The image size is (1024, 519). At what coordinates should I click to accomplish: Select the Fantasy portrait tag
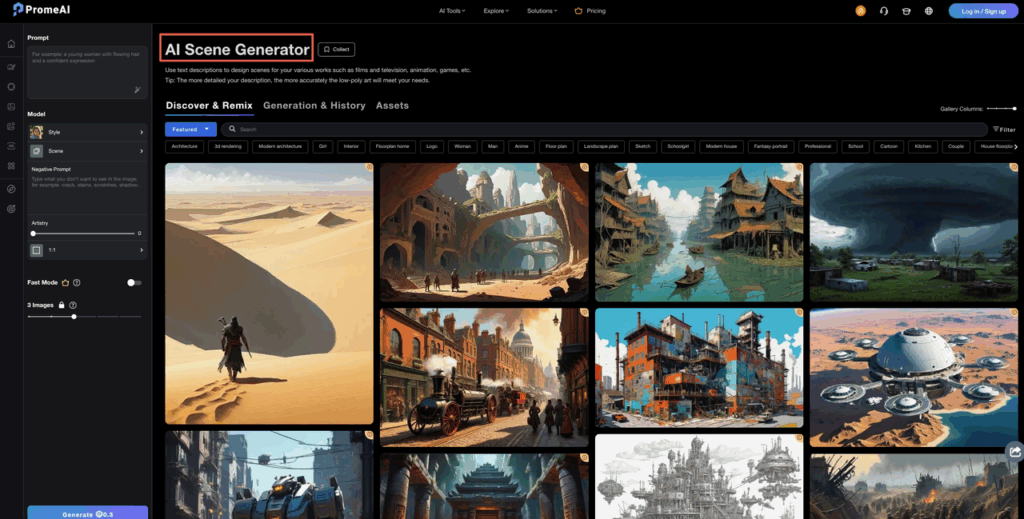[x=771, y=146]
